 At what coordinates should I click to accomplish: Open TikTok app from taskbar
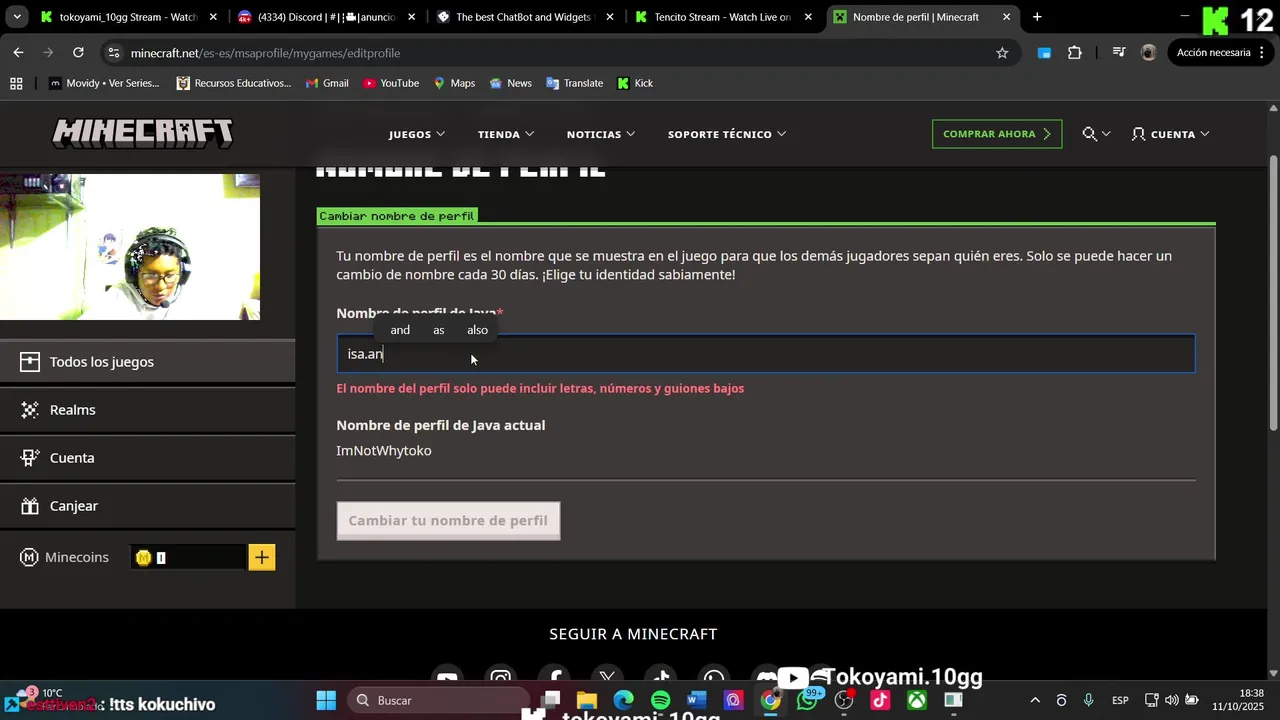(880, 700)
